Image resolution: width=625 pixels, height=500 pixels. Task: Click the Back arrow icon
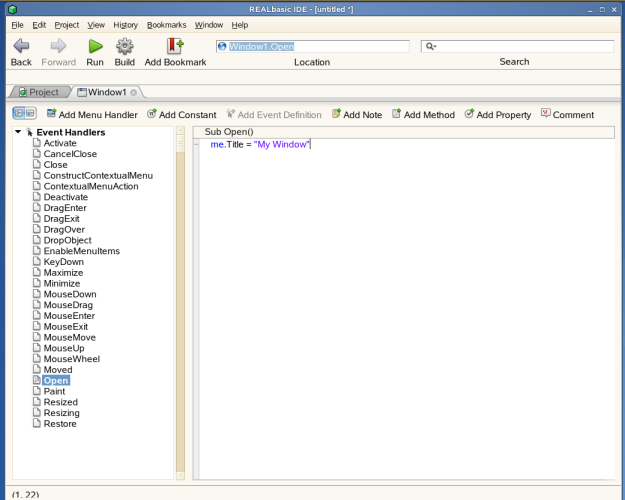pyautogui.click(x=21, y=46)
